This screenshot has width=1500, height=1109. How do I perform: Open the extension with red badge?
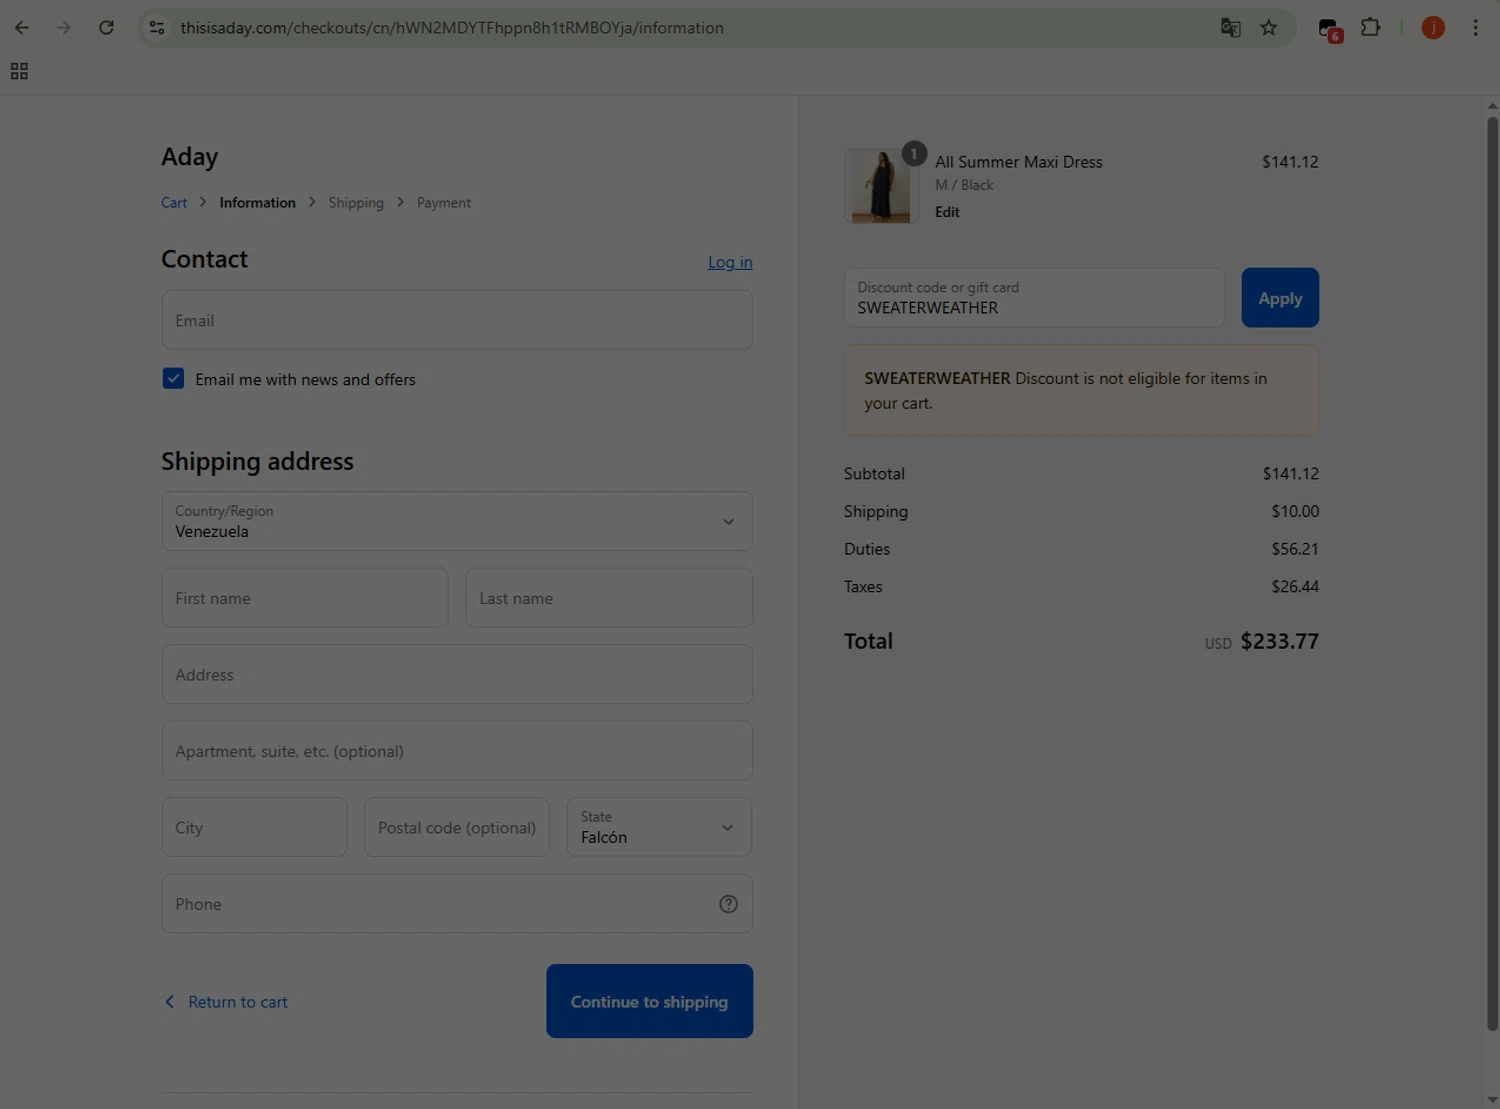pos(1329,29)
